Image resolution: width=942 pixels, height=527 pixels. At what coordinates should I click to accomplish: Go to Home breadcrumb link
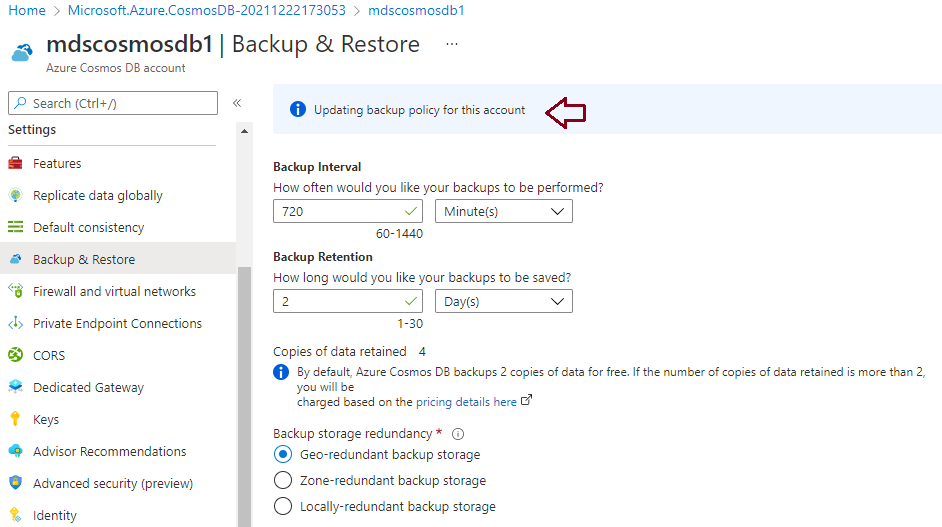pyautogui.click(x=26, y=10)
